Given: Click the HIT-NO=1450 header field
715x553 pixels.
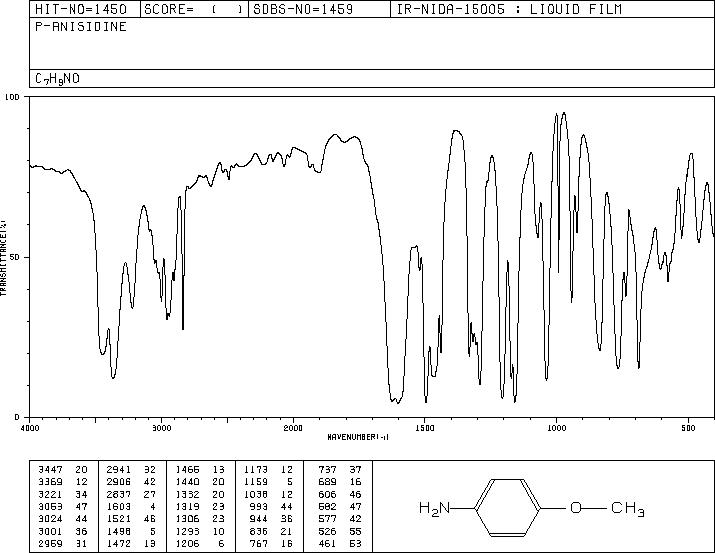Looking at the screenshot, I should 81,9.
